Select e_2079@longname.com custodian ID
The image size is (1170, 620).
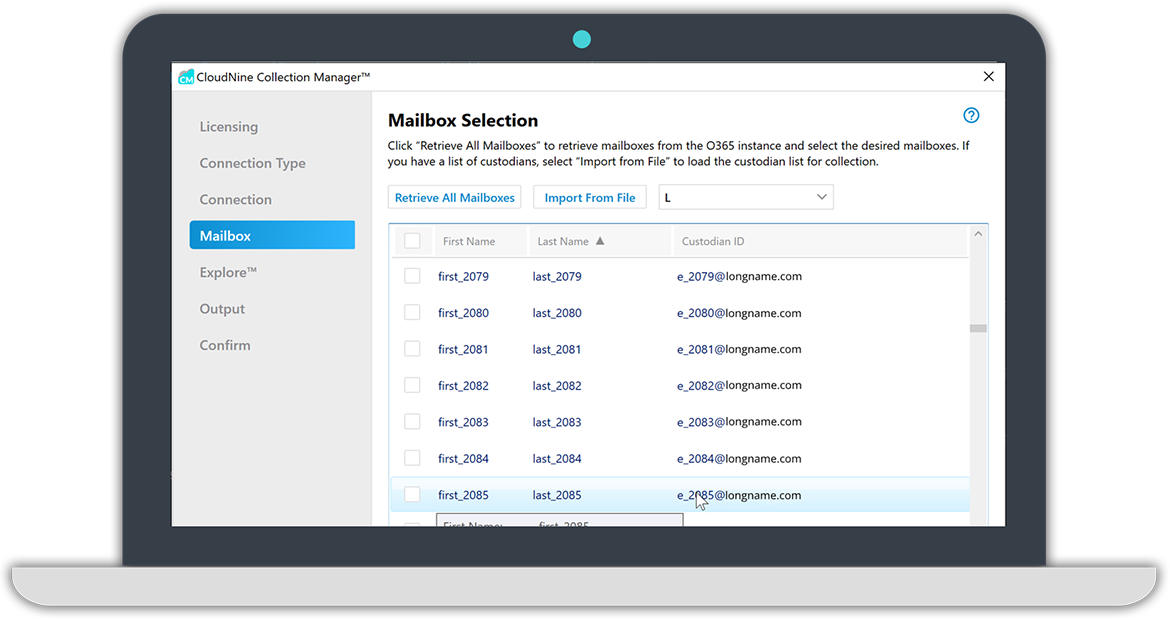pyautogui.click(x=739, y=276)
